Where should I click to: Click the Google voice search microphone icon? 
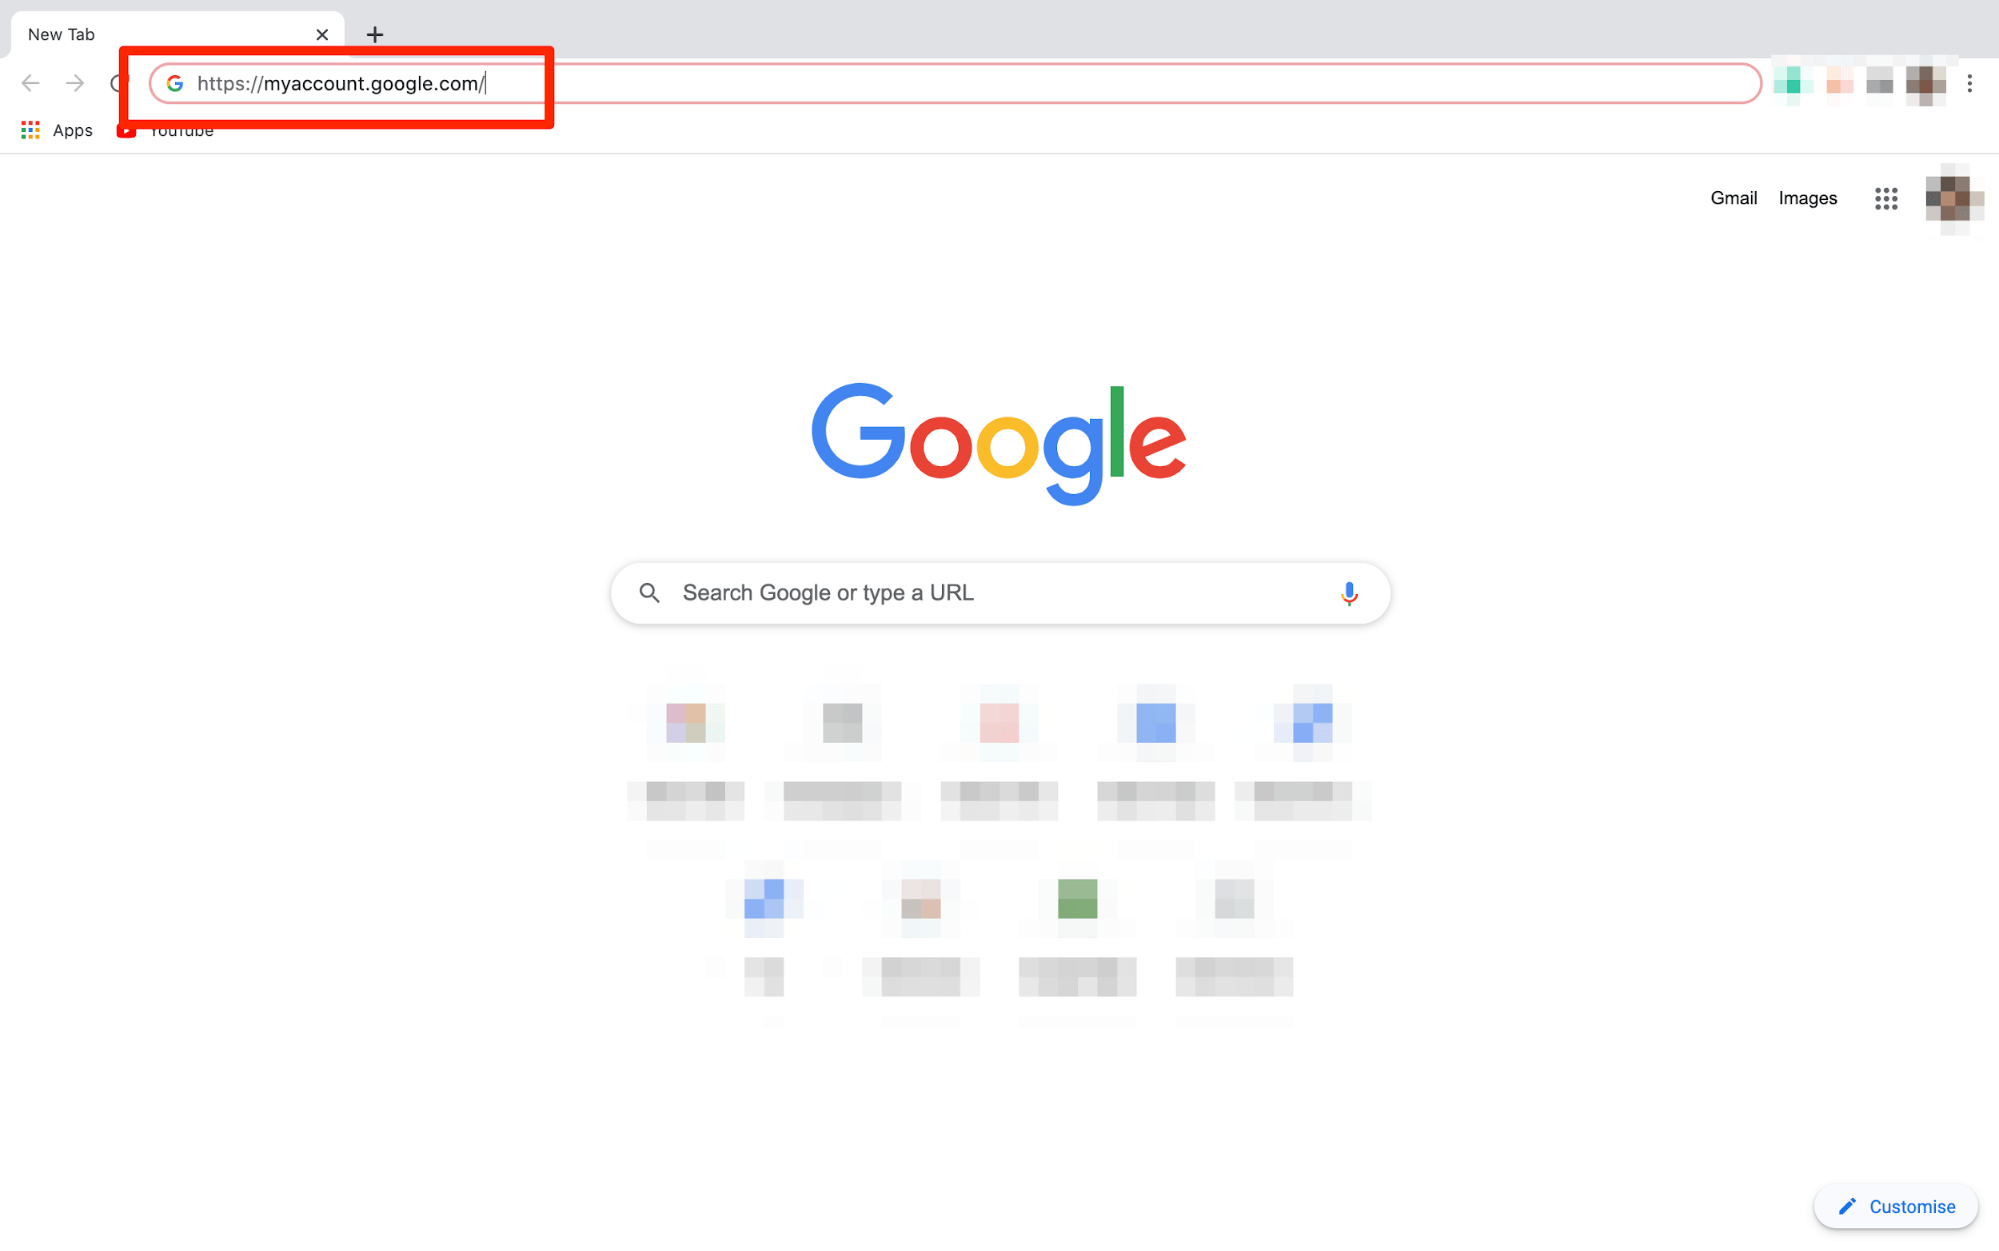coord(1348,591)
